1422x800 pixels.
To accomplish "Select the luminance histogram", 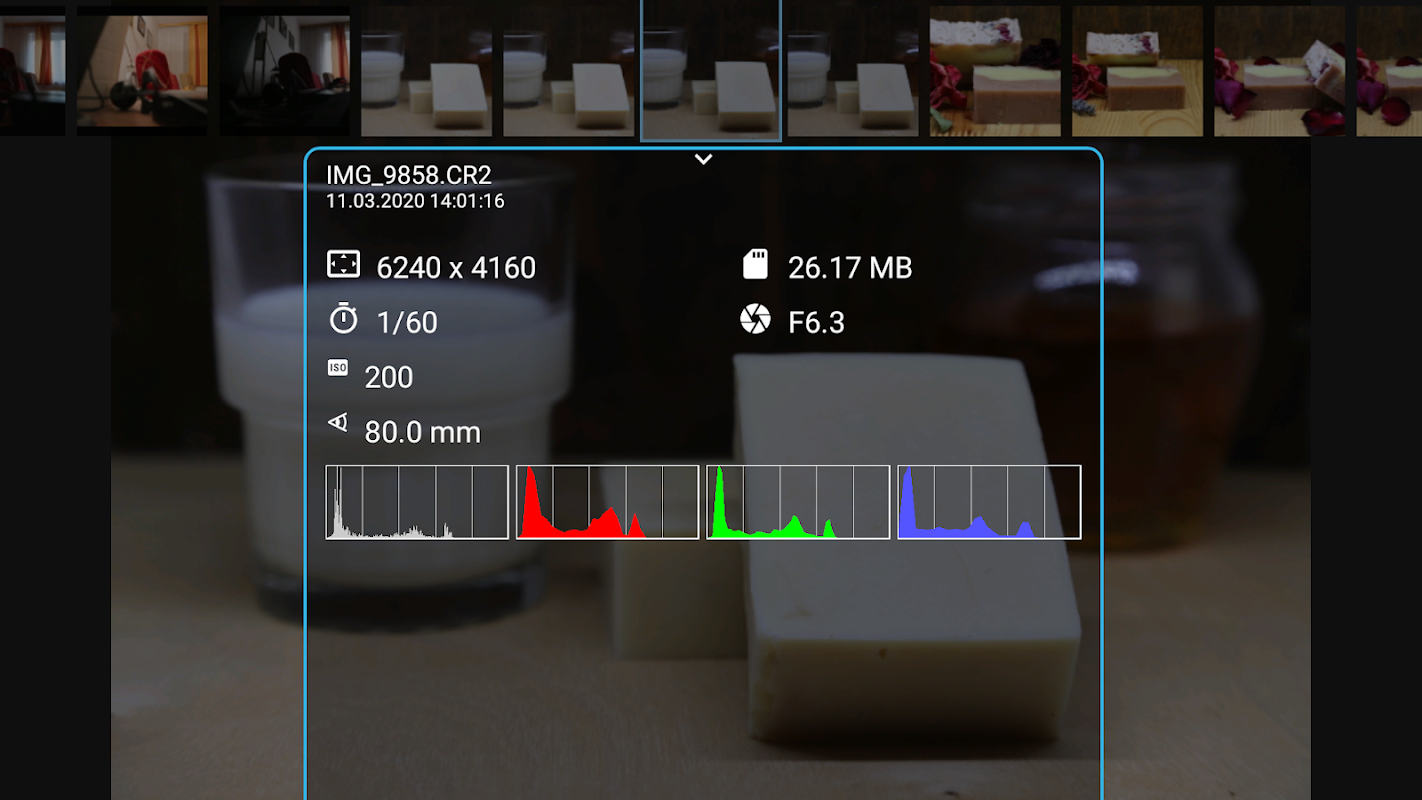I will [x=417, y=502].
